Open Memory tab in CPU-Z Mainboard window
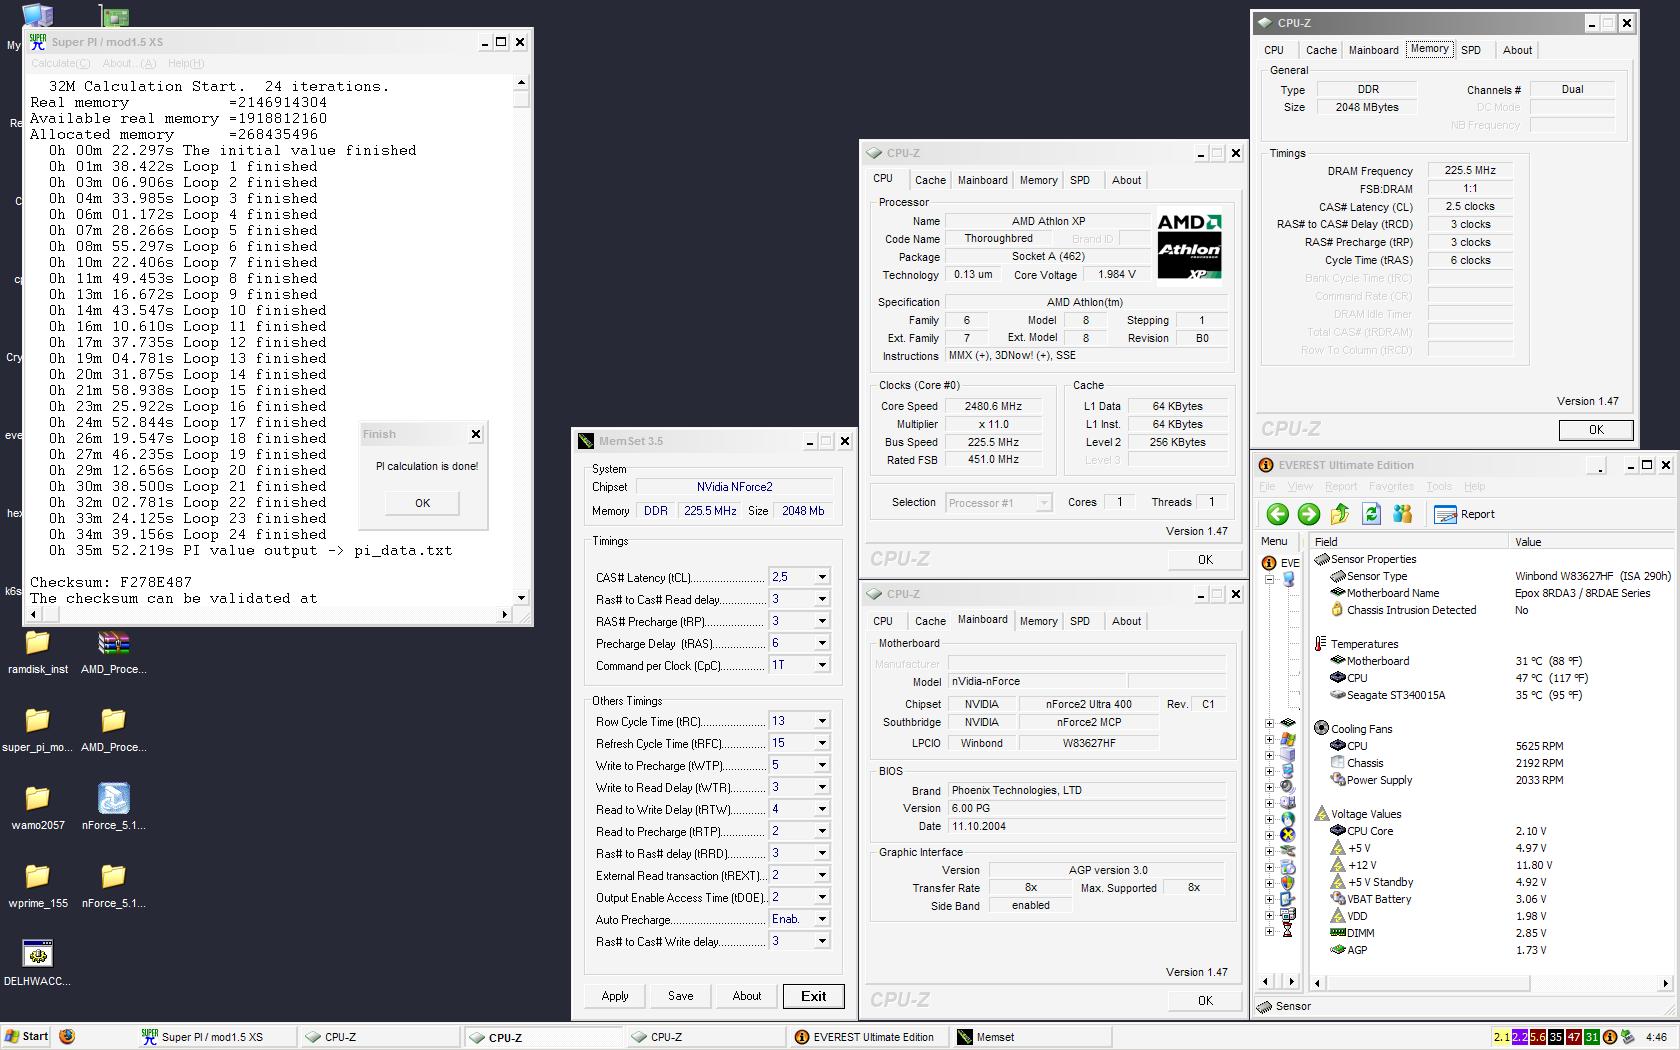Screen dimensions: 1680x1050 pyautogui.click(x=1038, y=621)
